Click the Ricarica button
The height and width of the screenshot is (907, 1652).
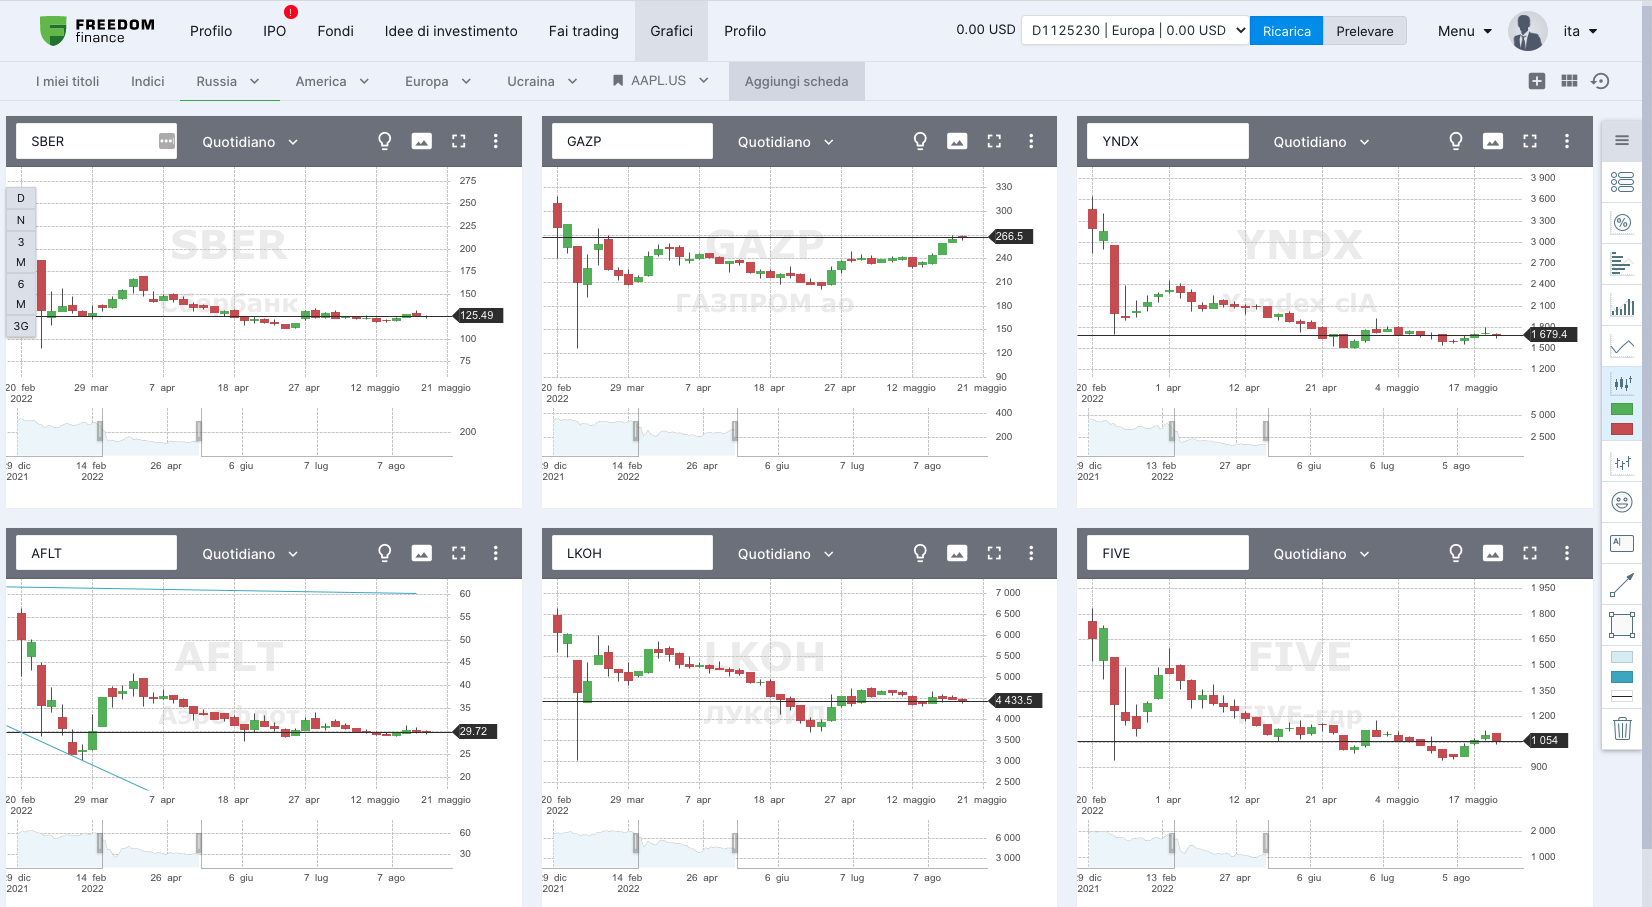coord(1286,31)
